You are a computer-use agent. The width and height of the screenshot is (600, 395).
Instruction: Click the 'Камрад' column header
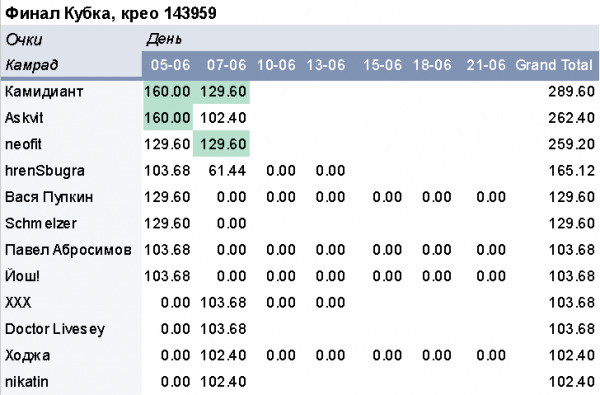[x=31, y=65]
